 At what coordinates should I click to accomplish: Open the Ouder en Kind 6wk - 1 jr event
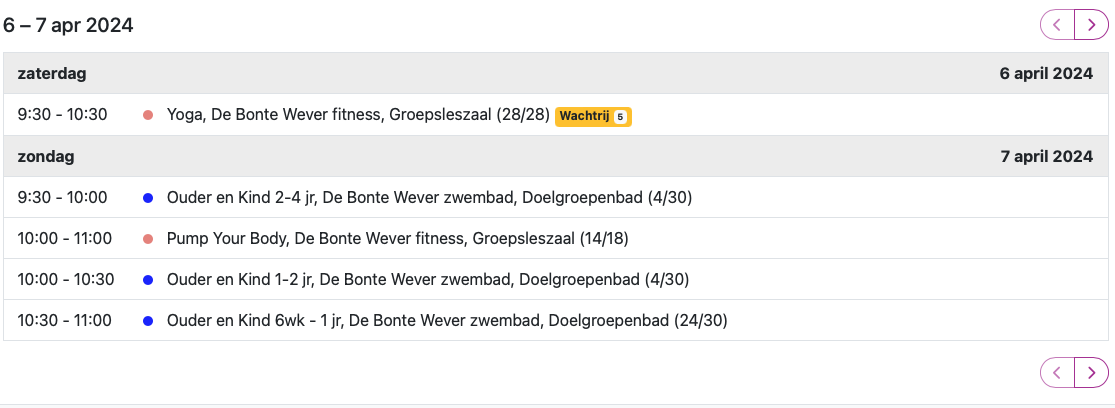click(446, 321)
